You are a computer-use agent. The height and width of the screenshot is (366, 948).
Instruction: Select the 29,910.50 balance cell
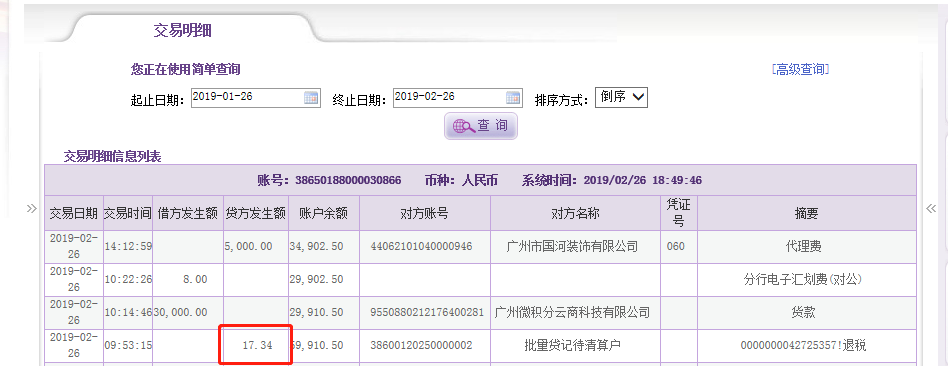[x=324, y=313]
